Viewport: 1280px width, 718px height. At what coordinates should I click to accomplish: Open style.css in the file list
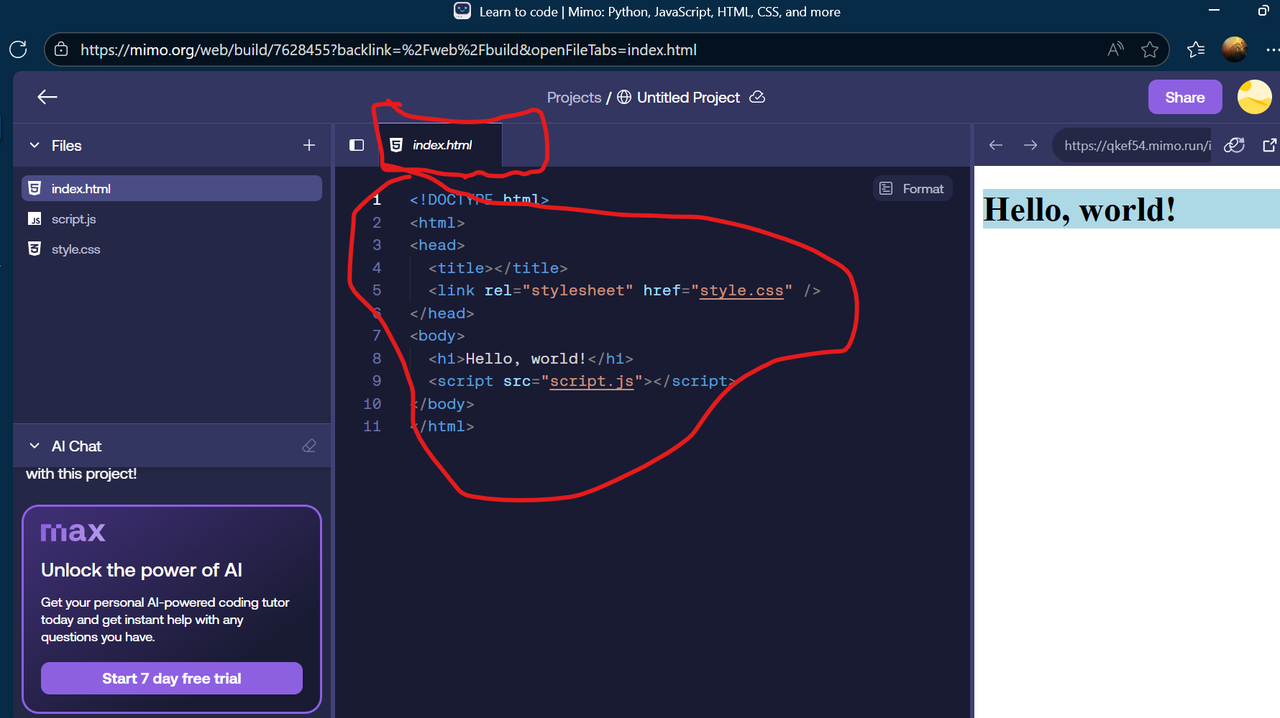pyautogui.click(x=172, y=249)
